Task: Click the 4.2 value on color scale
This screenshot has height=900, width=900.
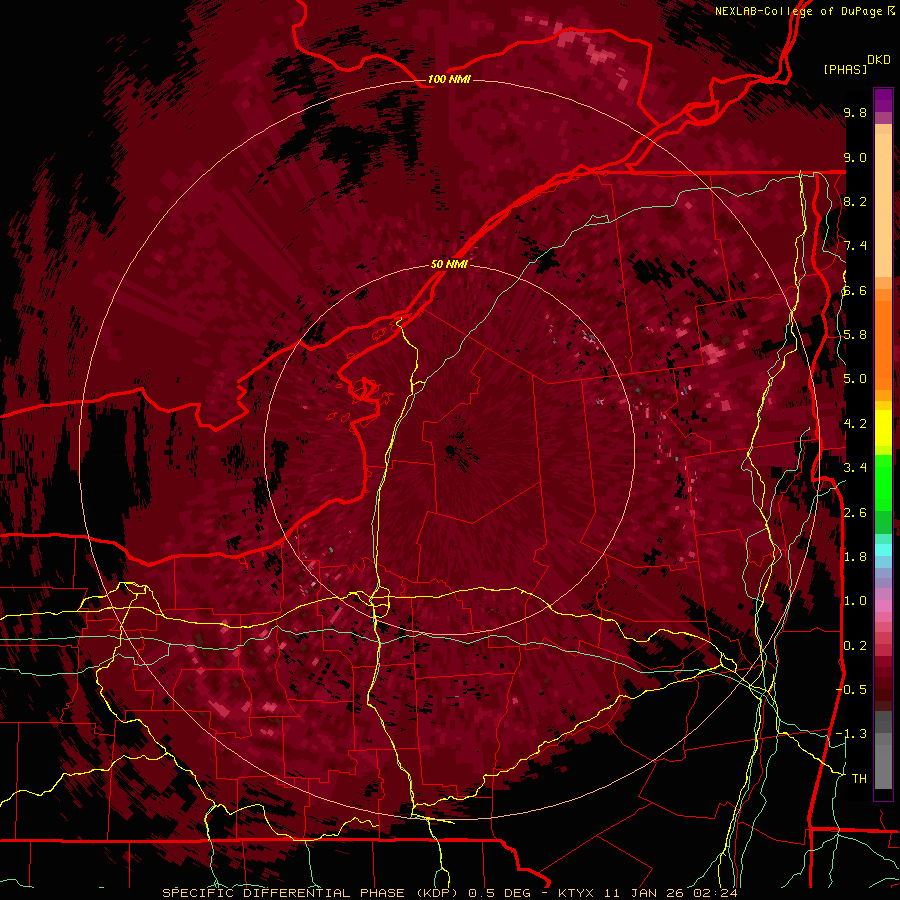Action: pyautogui.click(x=855, y=424)
